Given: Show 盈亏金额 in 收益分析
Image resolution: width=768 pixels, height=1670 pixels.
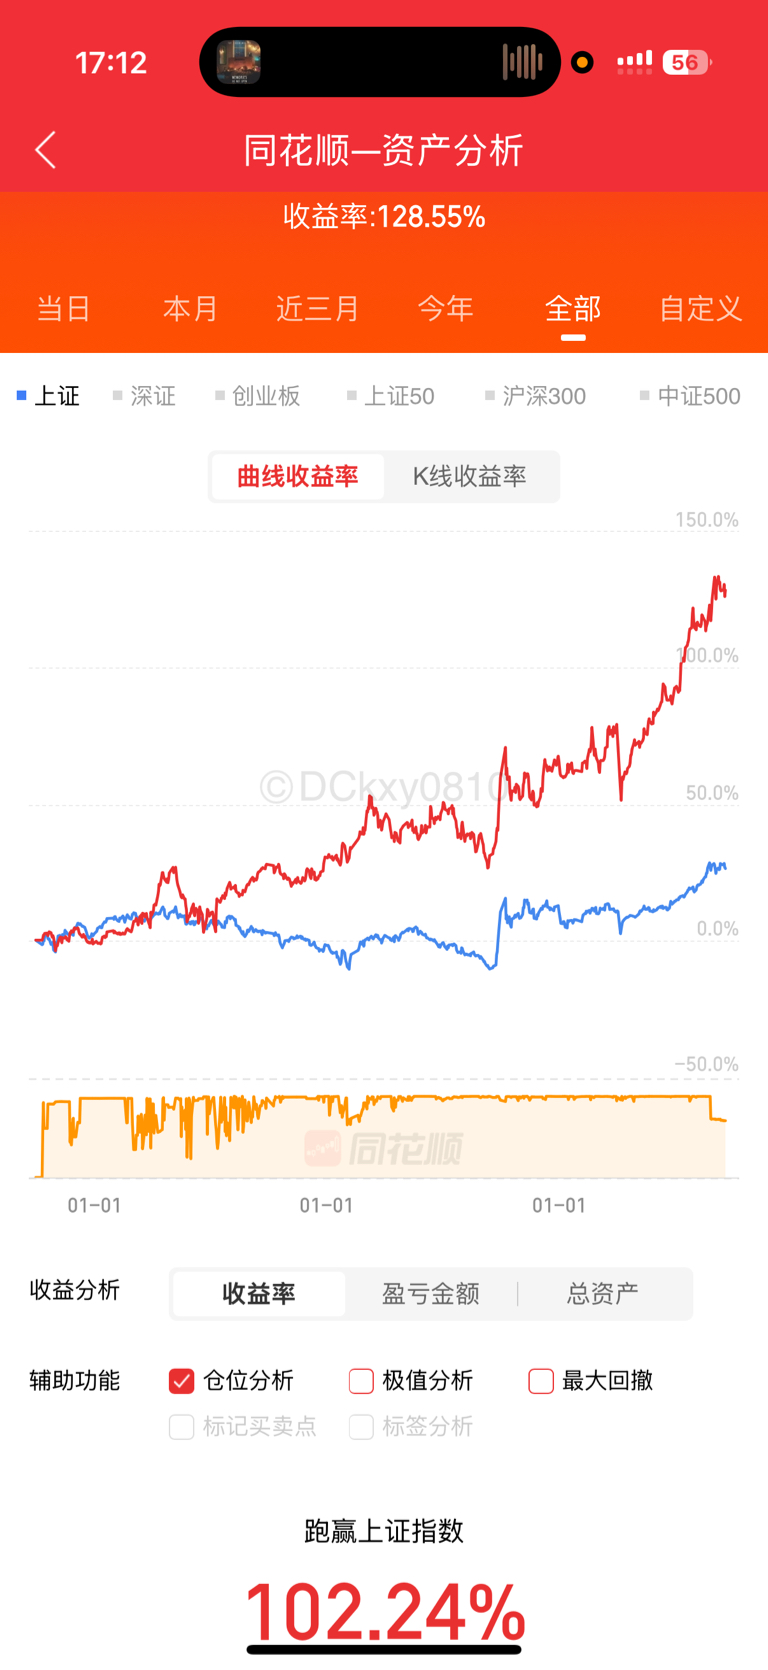Looking at the screenshot, I should point(431,1293).
